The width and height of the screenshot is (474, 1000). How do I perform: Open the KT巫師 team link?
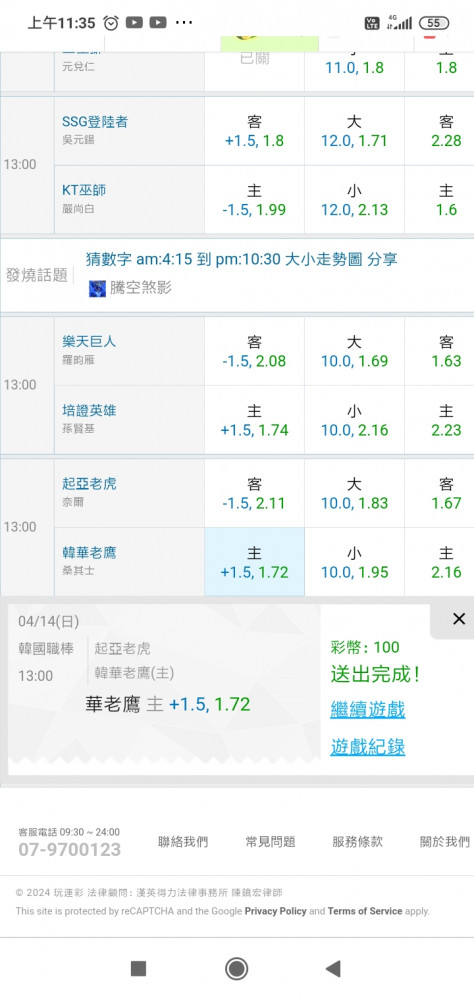[x=84, y=190]
